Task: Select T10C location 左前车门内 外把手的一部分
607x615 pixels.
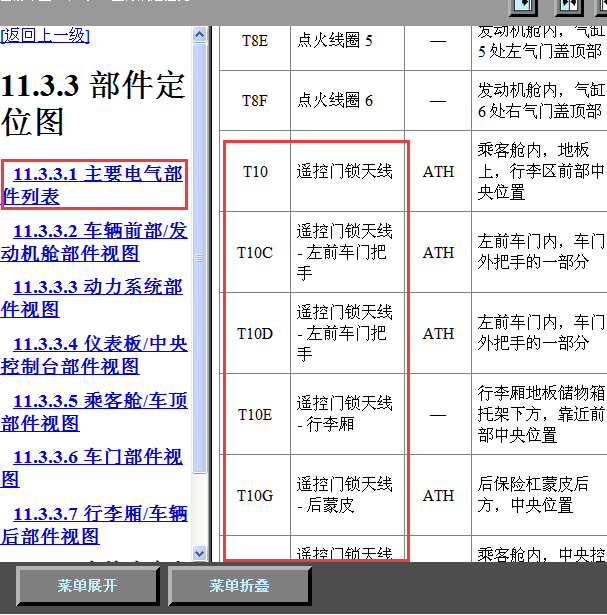Action: 540,252
